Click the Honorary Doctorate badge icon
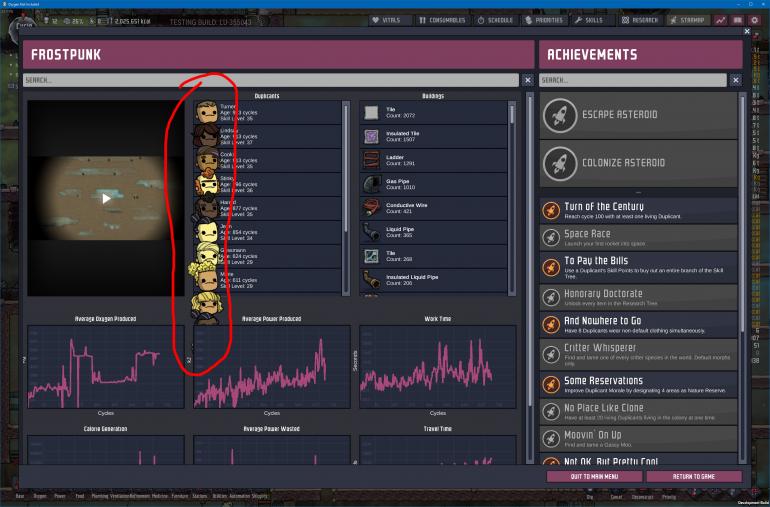This screenshot has width=770, height=507. (551, 297)
